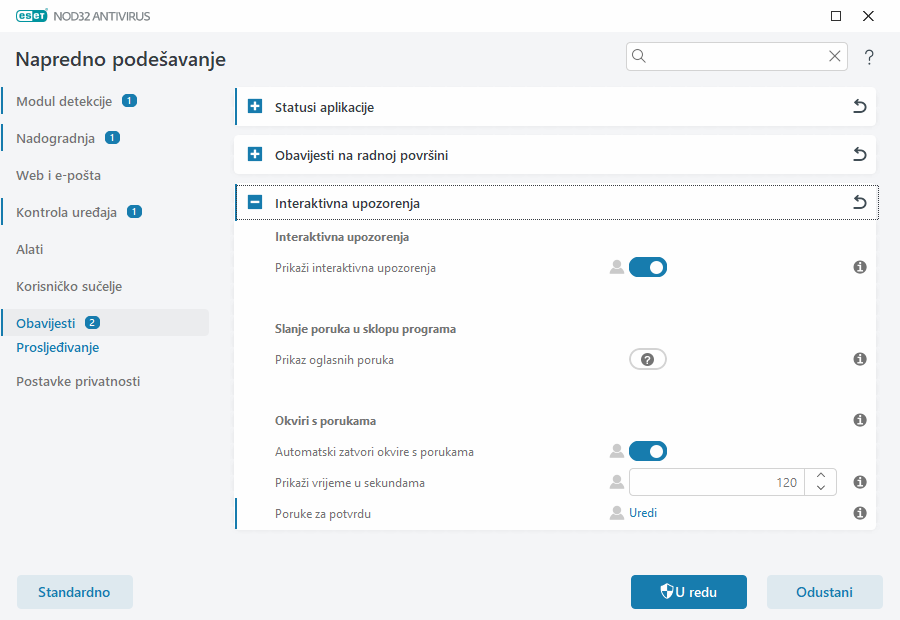Reset Interaktivna upozorenja section with undo arrow
Screen dimensions: 900x620
[x=859, y=203]
